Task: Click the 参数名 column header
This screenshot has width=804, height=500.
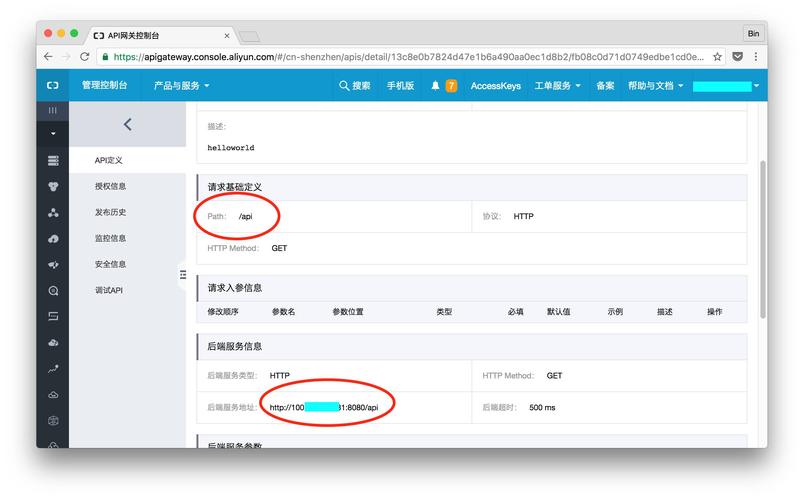Action: coord(284,311)
